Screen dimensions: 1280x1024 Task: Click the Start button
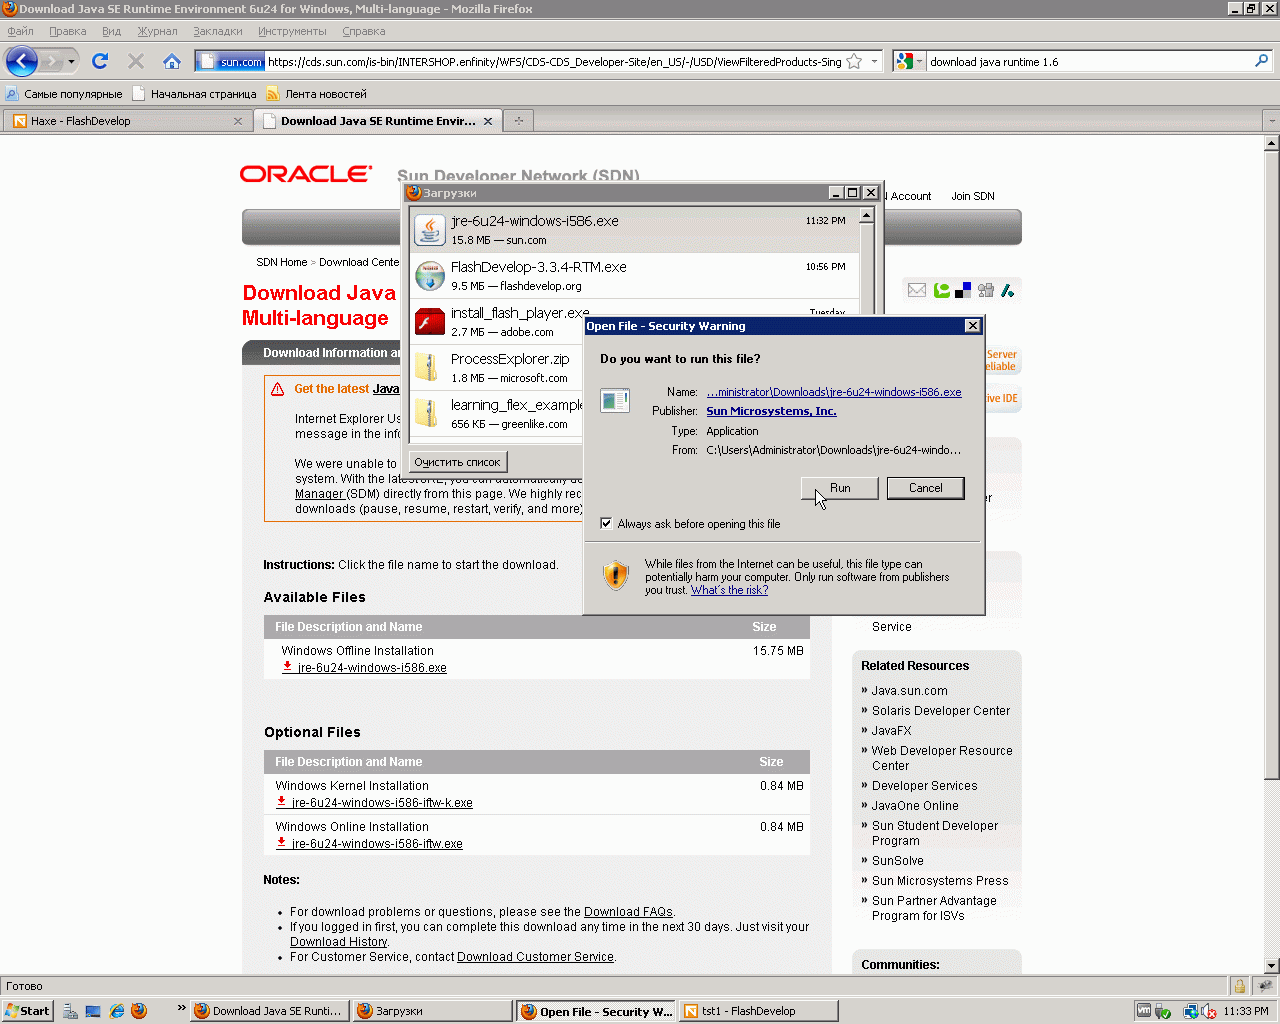pos(27,1011)
